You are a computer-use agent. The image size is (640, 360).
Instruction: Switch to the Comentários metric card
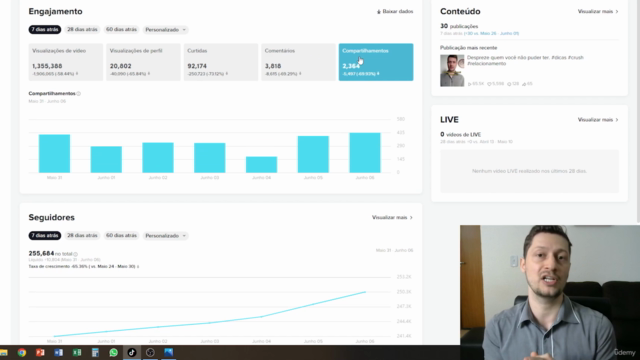click(x=298, y=62)
